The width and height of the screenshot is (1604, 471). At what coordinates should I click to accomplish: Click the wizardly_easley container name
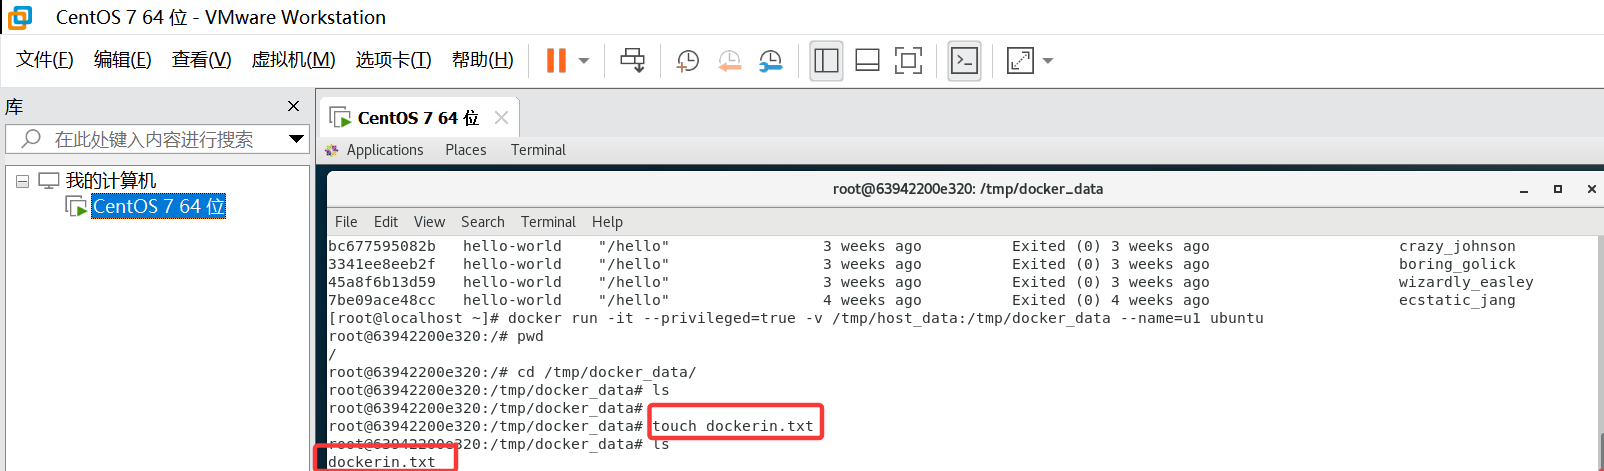point(1466,282)
